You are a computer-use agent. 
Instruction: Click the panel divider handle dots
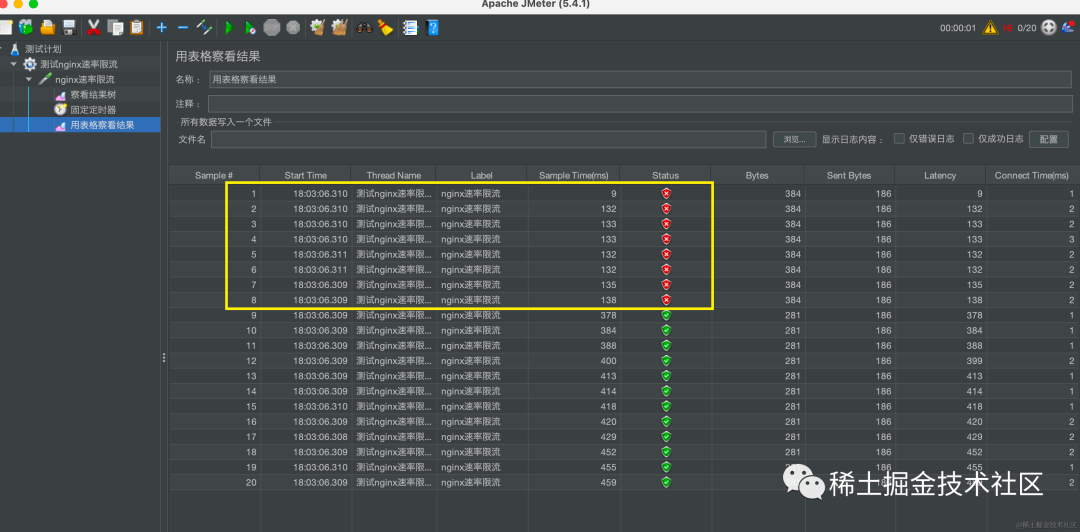coord(164,357)
